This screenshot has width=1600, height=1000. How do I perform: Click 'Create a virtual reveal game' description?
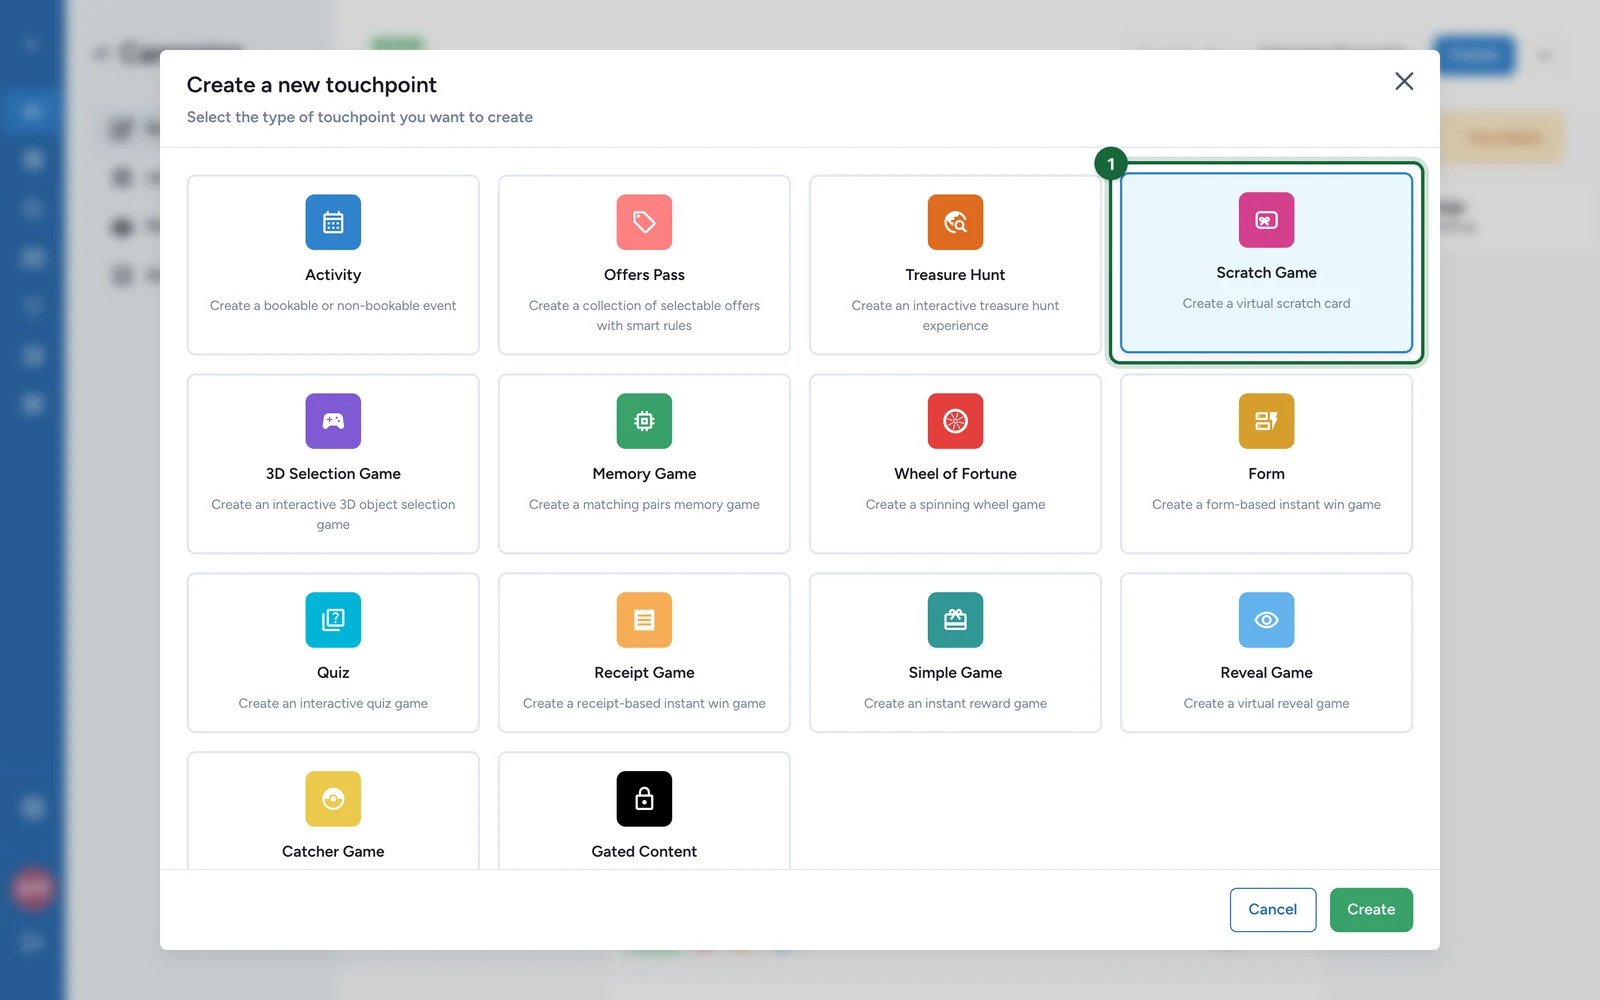click(1266, 704)
